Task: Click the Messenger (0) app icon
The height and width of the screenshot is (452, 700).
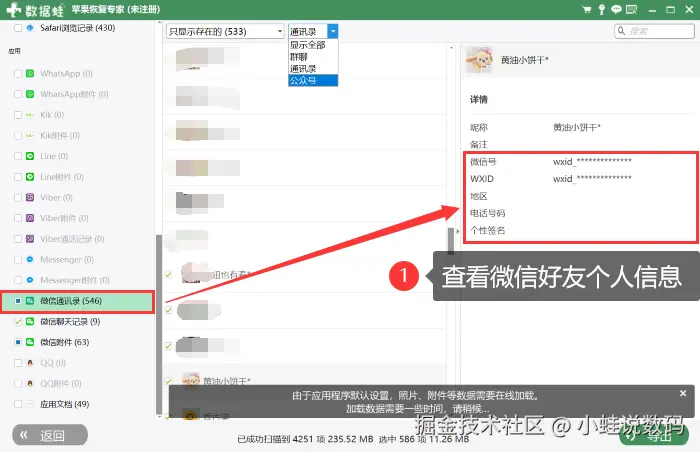Action: click(30, 259)
